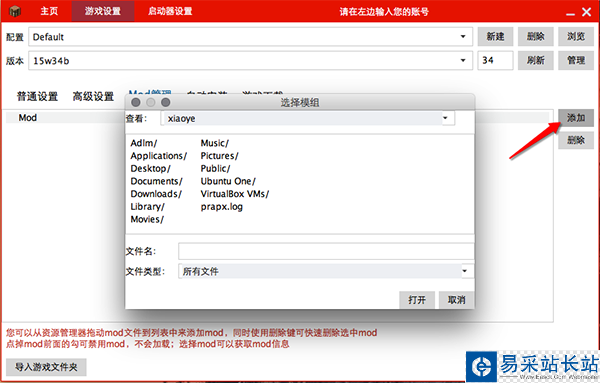Click the 添加 mod button
Image resolution: width=600 pixels, height=383 pixels.
coord(576,118)
